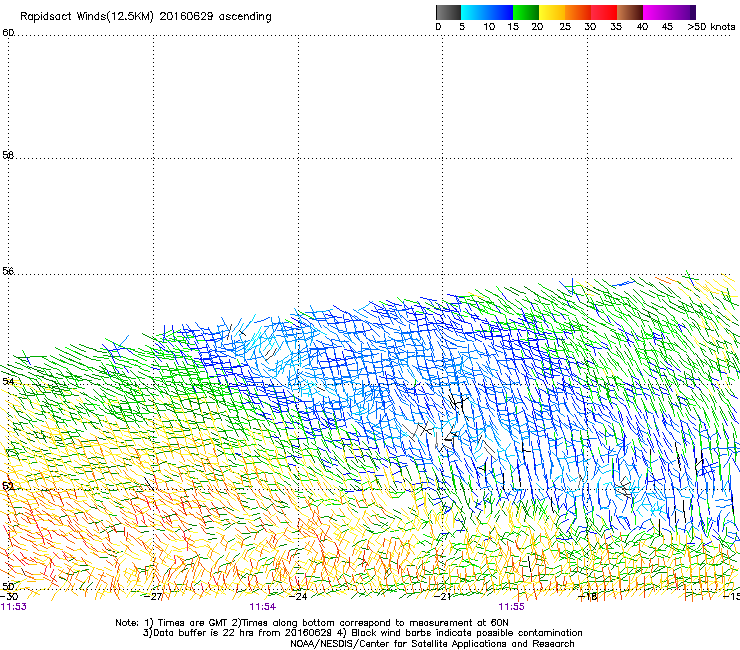Click the longitude label "-24"

(x=298, y=597)
